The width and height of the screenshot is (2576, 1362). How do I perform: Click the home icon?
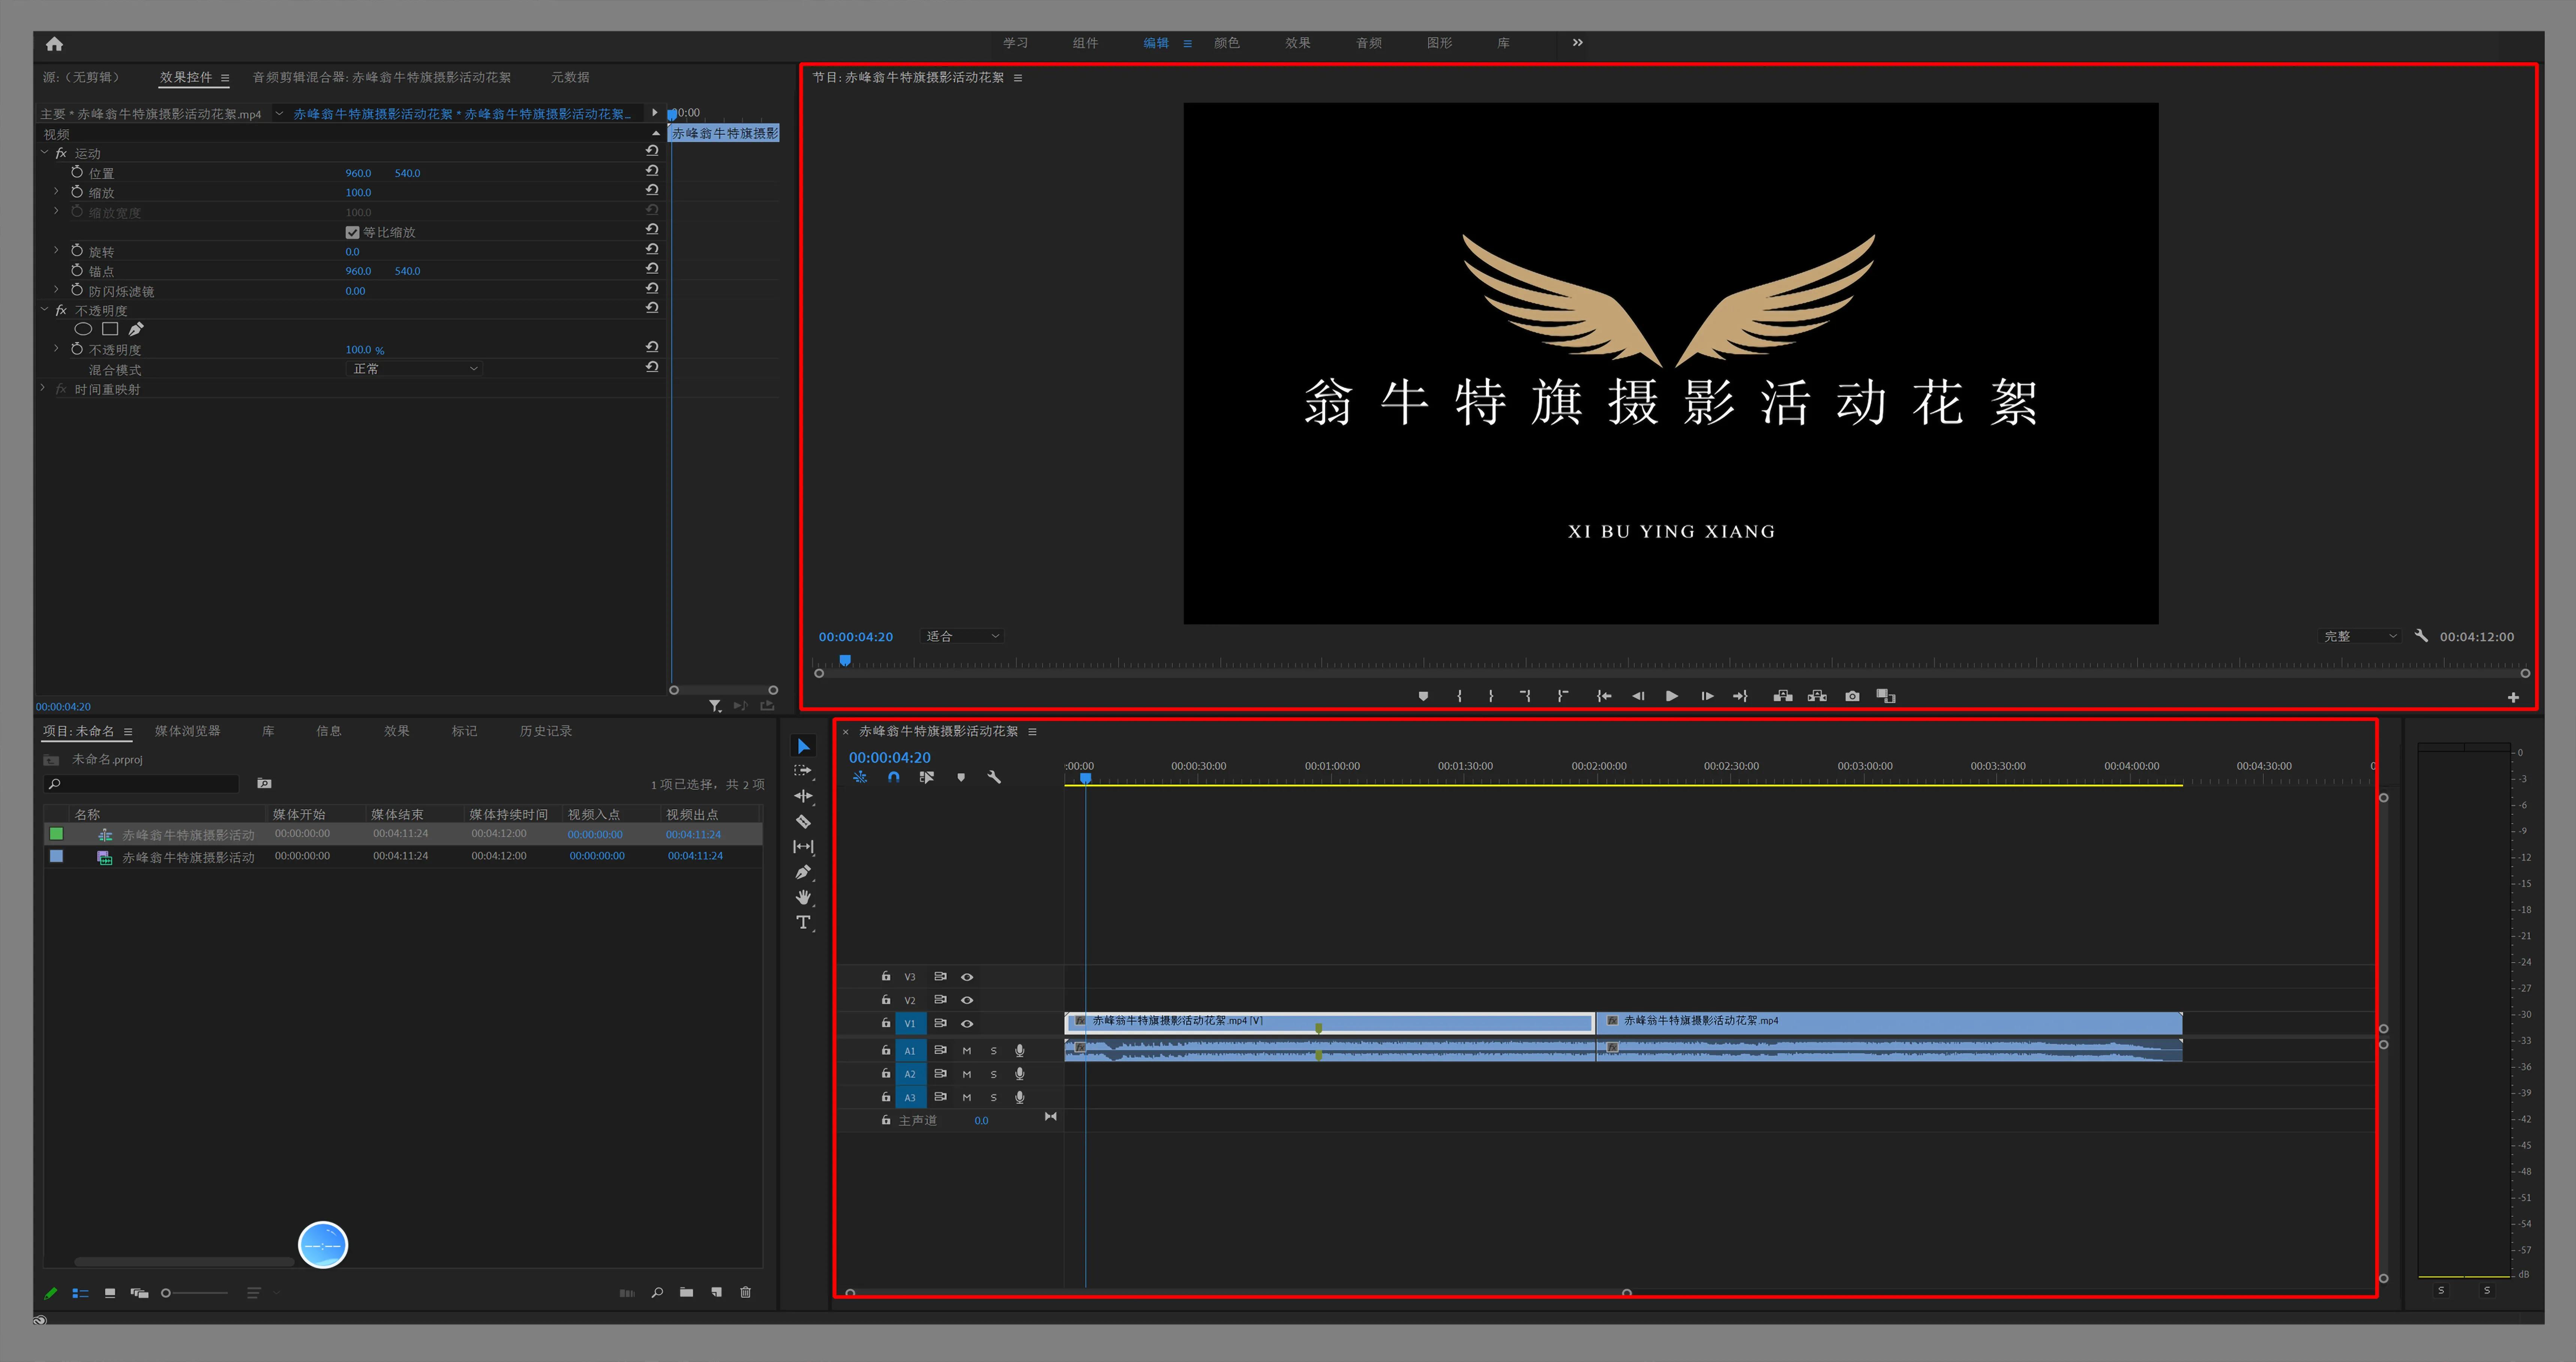point(54,43)
